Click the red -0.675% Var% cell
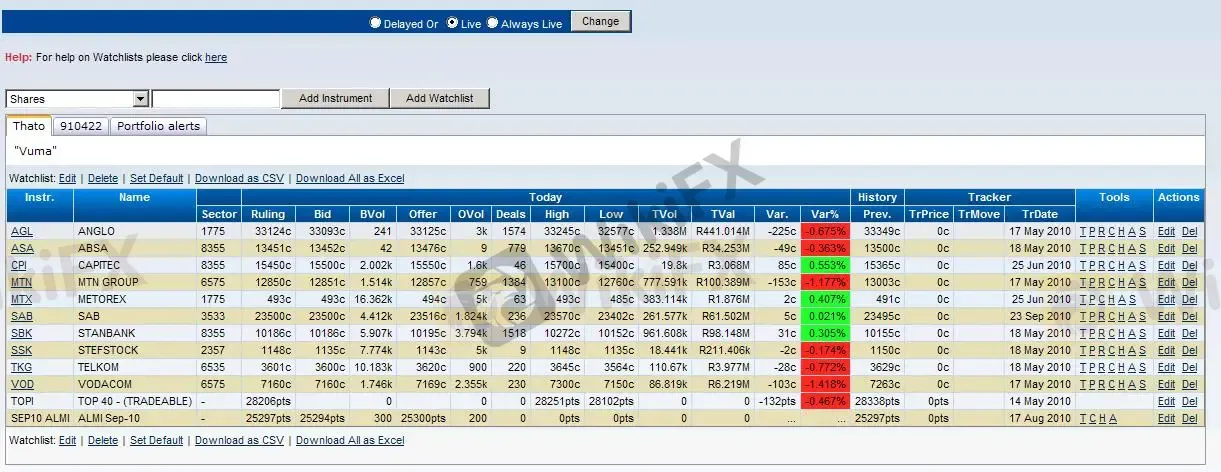Viewport: 1221px width, 472px height. click(x=824, y=231)
